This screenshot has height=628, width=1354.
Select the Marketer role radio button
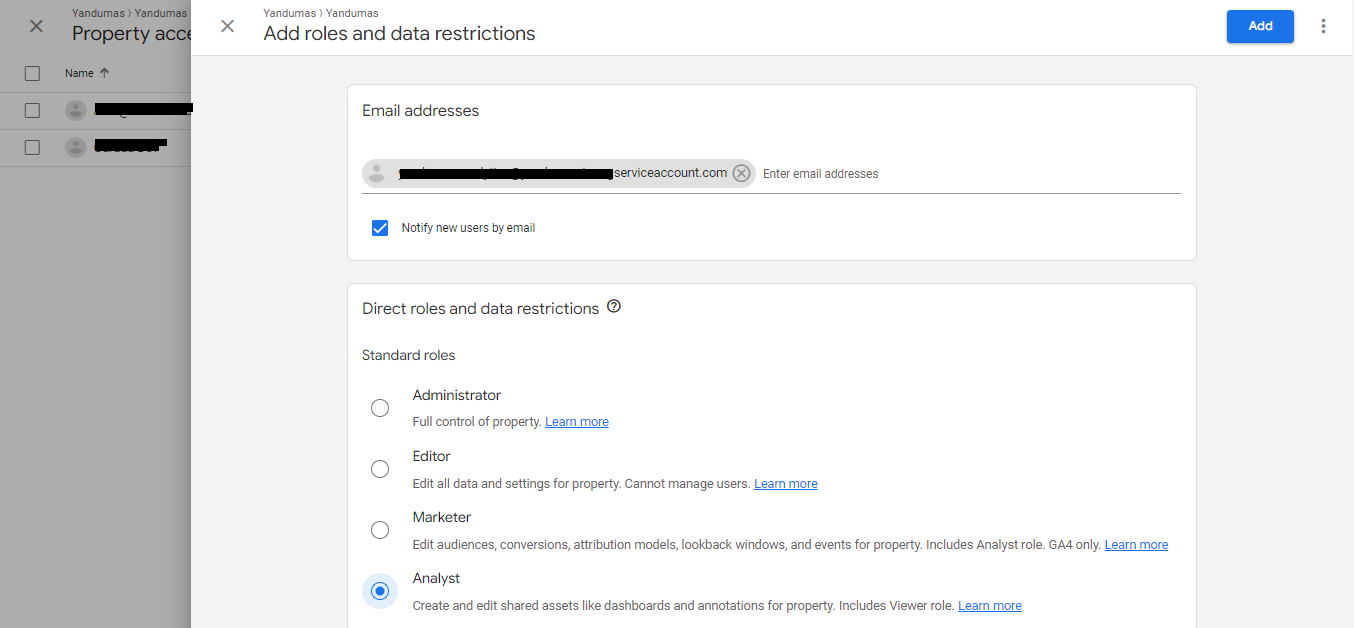tap(380, 530)
